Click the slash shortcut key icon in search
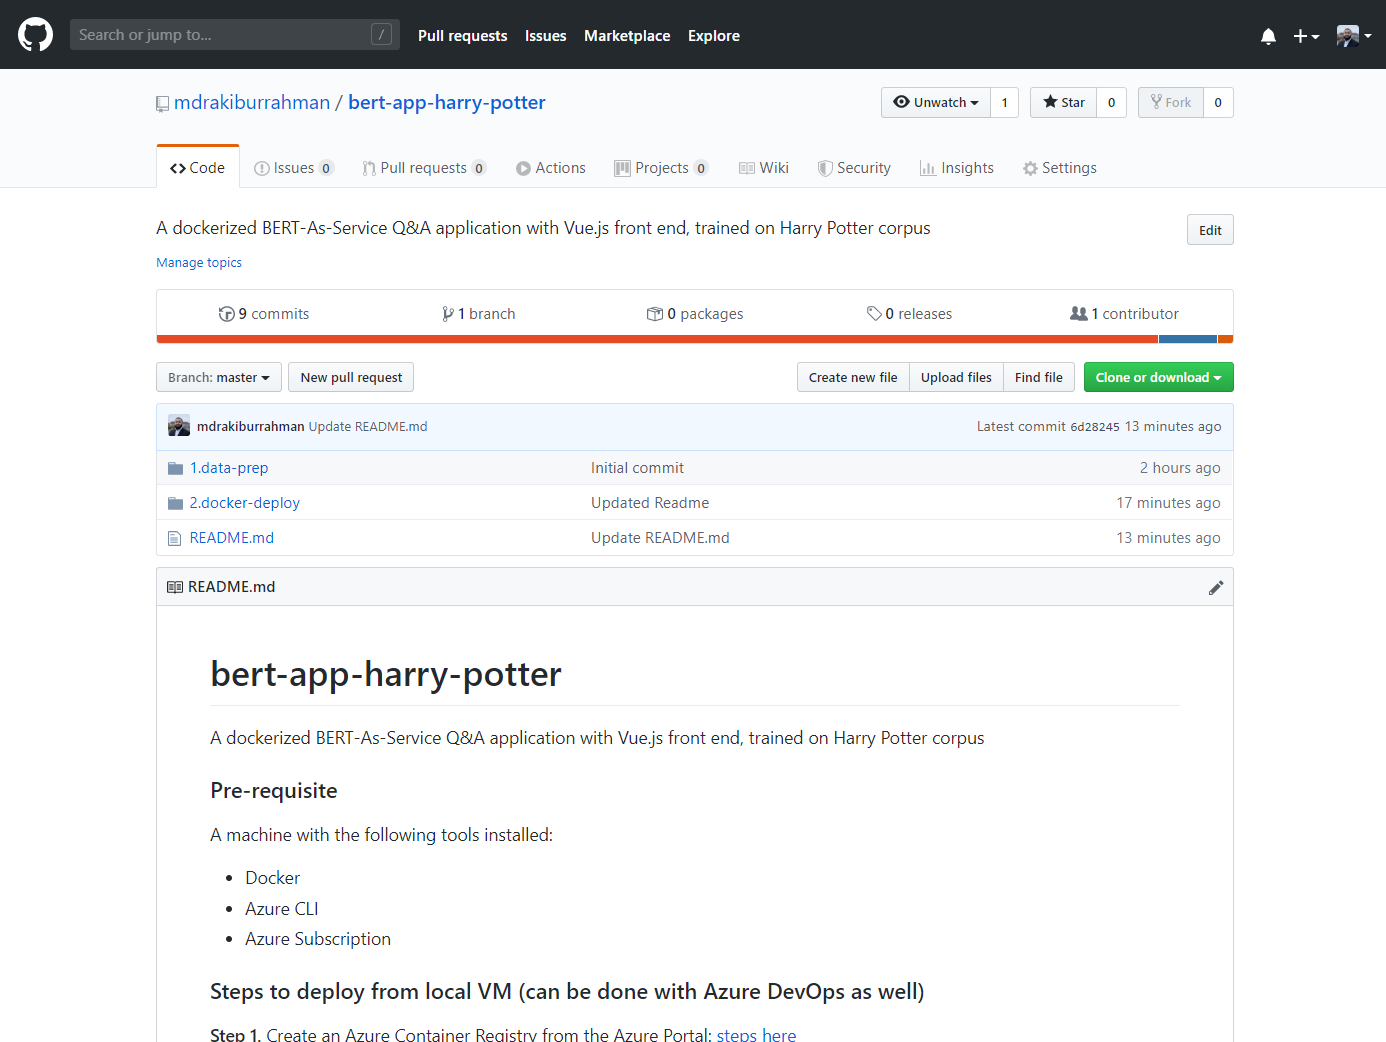This screenshot has height=1042, width=1386. (x=381, y=35)
